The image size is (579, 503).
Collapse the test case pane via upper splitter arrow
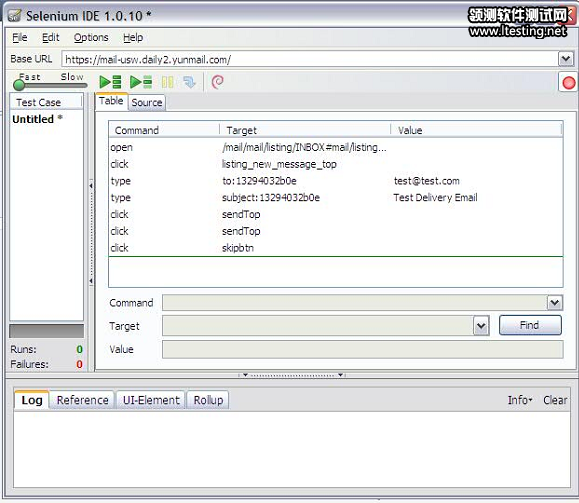pyautogui.click(x=91, y=186)
